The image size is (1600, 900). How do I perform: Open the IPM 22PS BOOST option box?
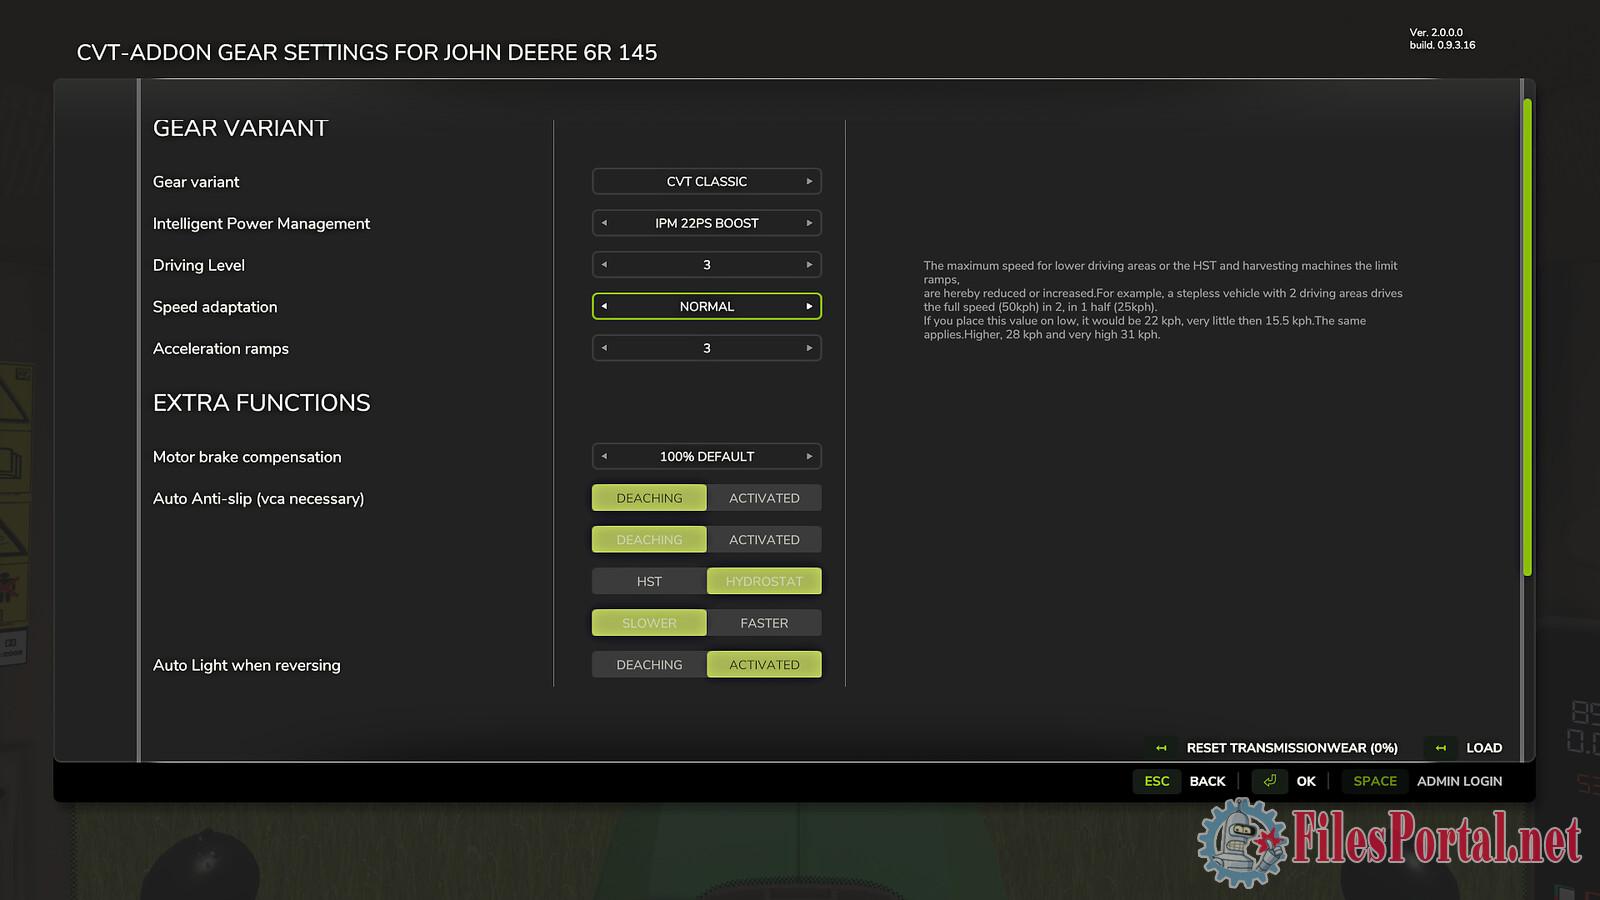[x=706, y=223]
